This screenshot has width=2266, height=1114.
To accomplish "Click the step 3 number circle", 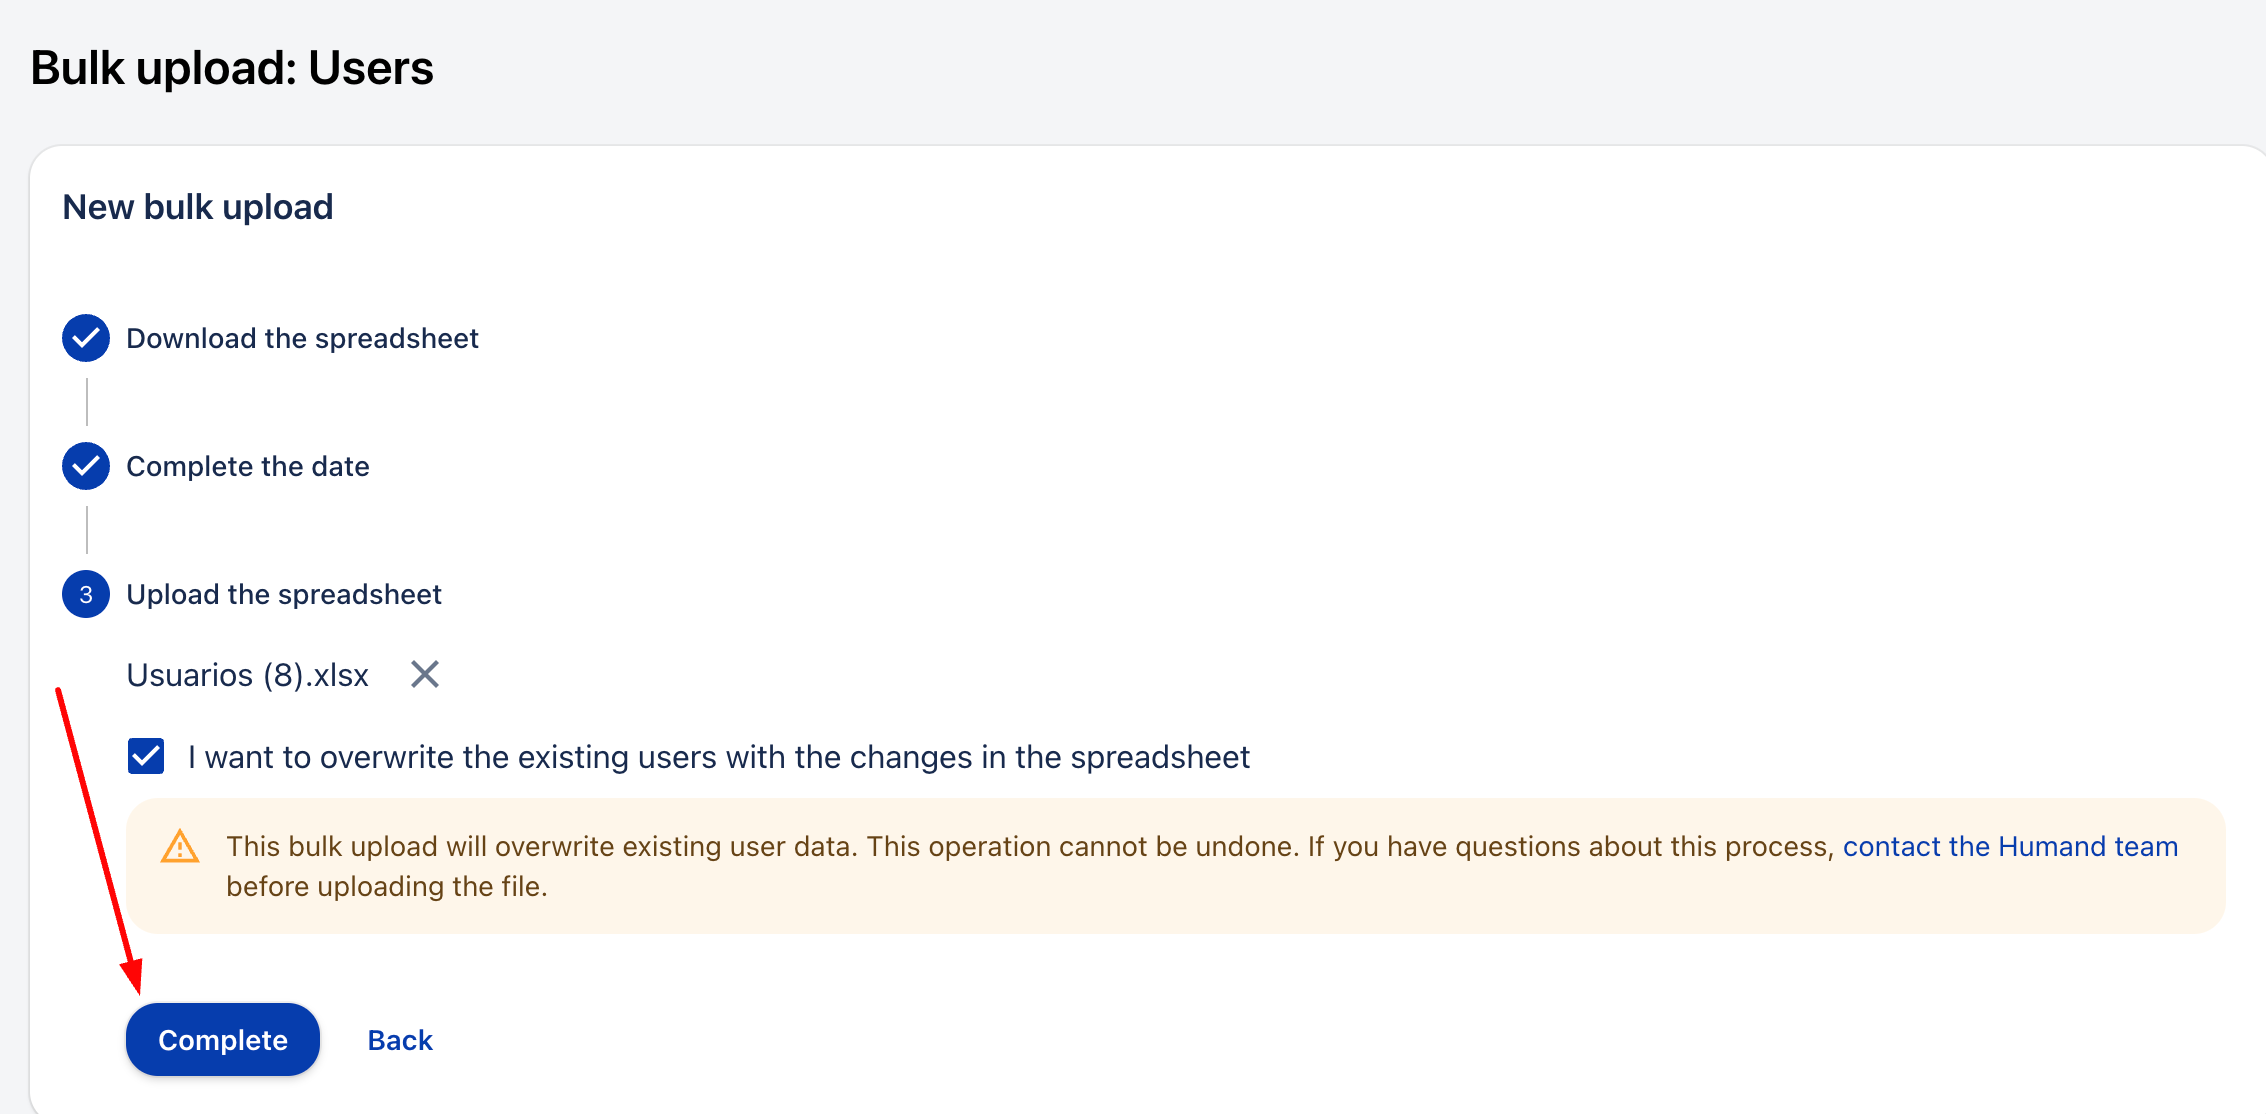I will coord(86,594).
